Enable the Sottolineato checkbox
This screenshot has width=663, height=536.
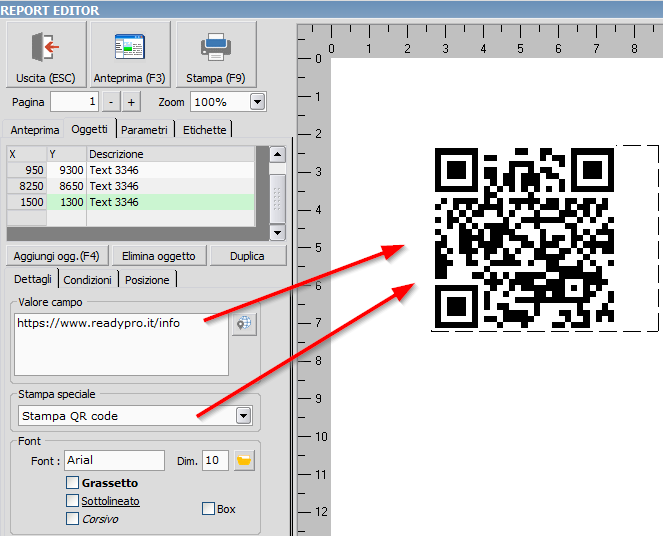(x=73, y=501)
